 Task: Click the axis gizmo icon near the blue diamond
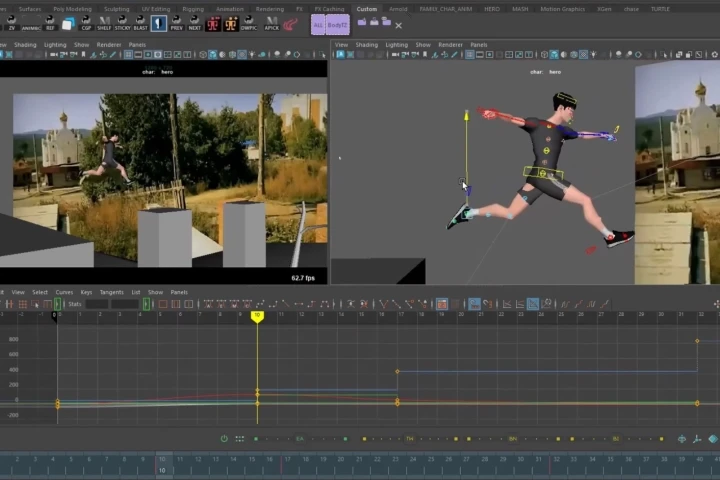click(697, 439)
